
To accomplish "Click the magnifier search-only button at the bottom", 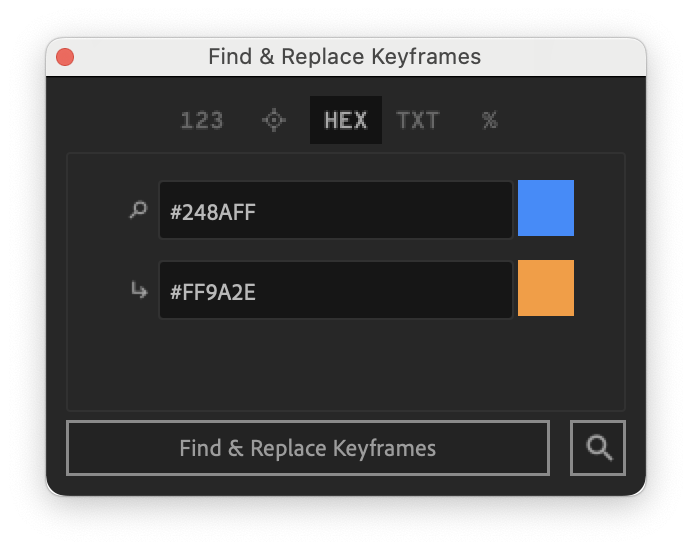I will tap(598, 448).
